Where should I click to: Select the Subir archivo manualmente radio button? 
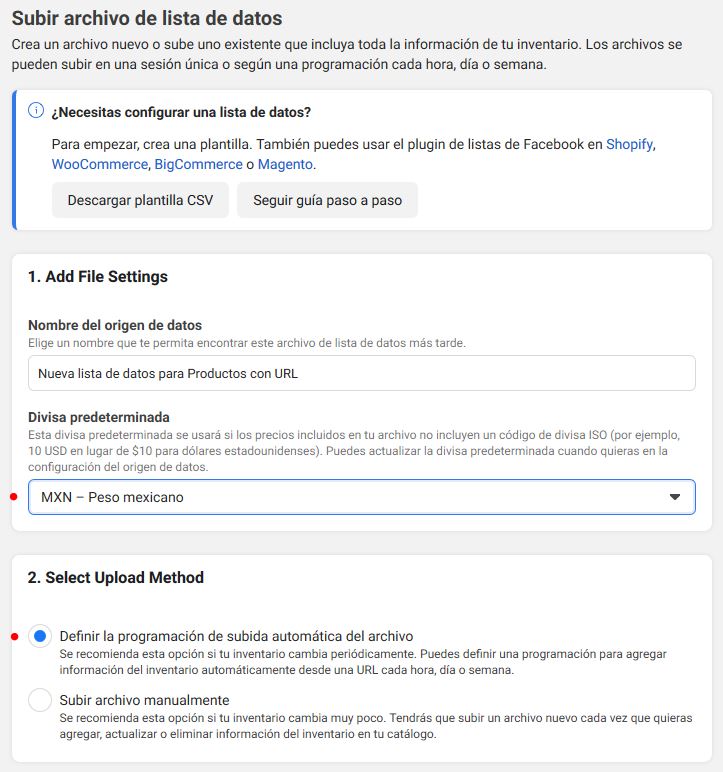click(40, 700)
